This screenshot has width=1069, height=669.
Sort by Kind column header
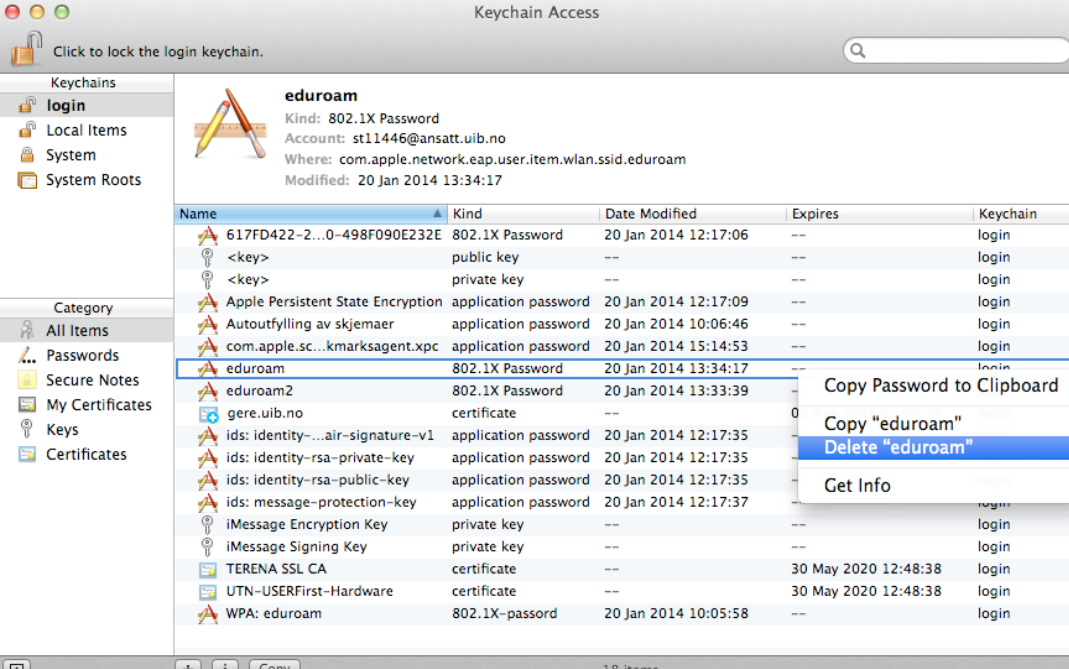(x=523, y=213)
